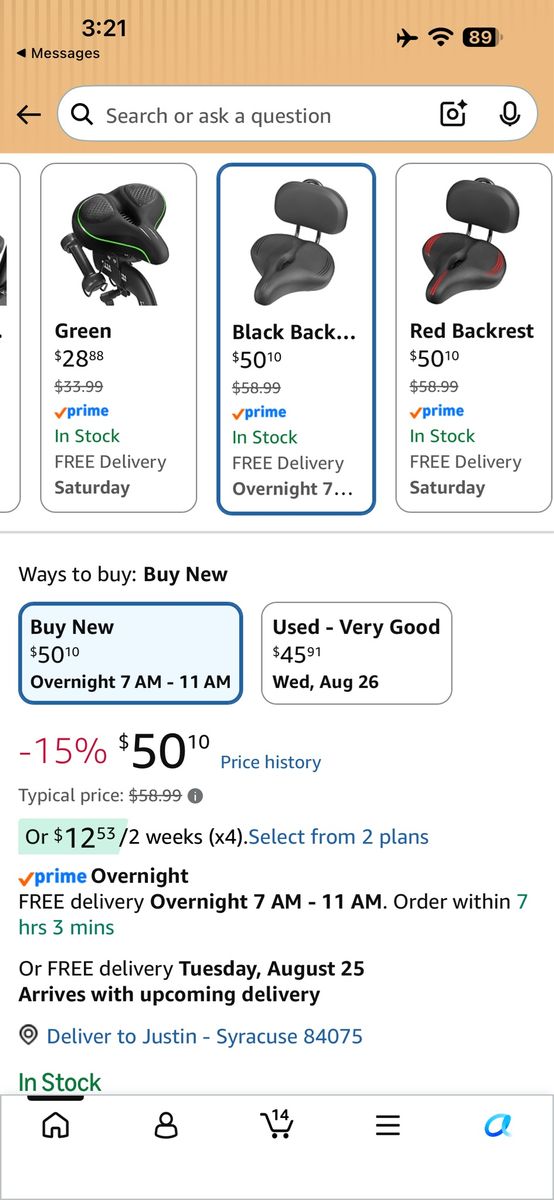Tap the search input field
The height and width of the screenshot is (1200, 554).
point(248,115)
